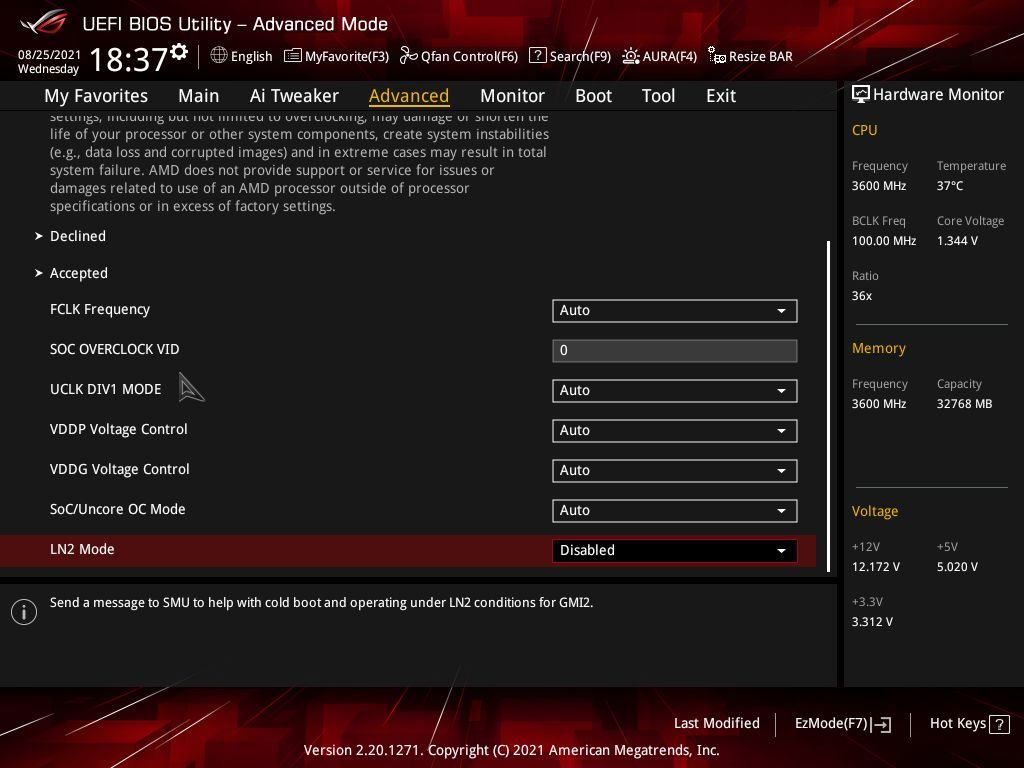The width and height of the screenshot is (1024, 768).
Task: Click Qfan Control(F6) button
Action: pyautogui.click(x=458, y=56)
